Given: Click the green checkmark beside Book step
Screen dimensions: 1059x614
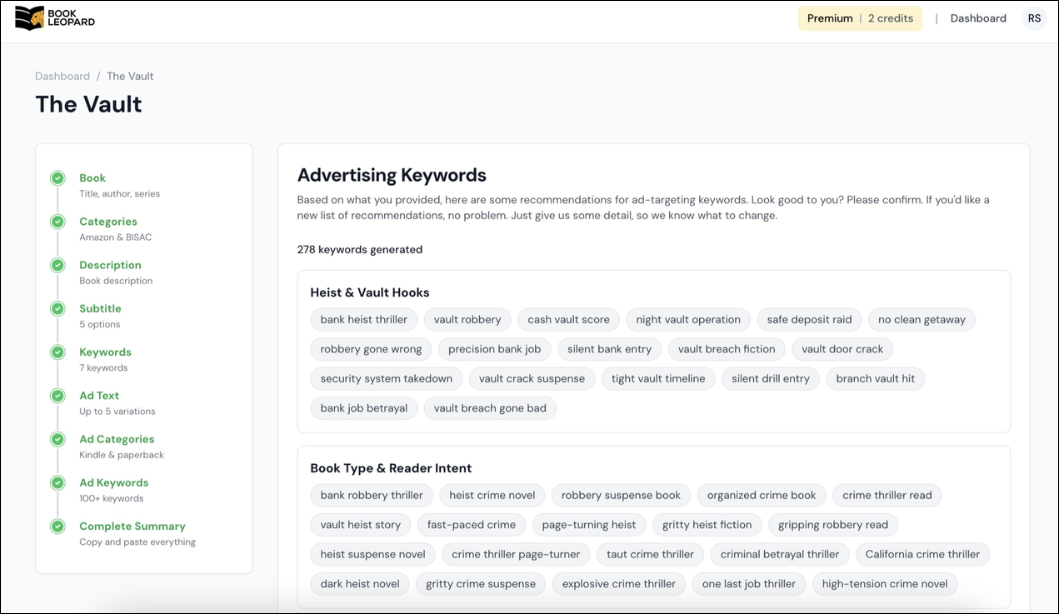Looking at the screenshot, I should [58, 179].
